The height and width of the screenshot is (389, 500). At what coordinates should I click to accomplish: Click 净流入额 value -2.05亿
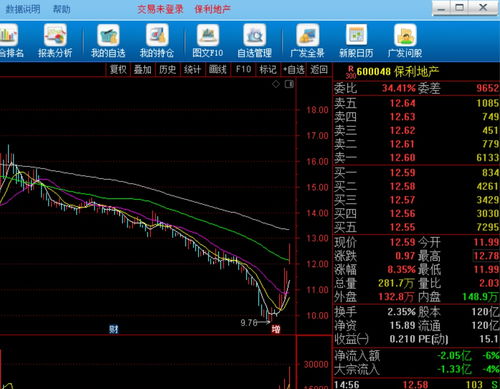454,356
